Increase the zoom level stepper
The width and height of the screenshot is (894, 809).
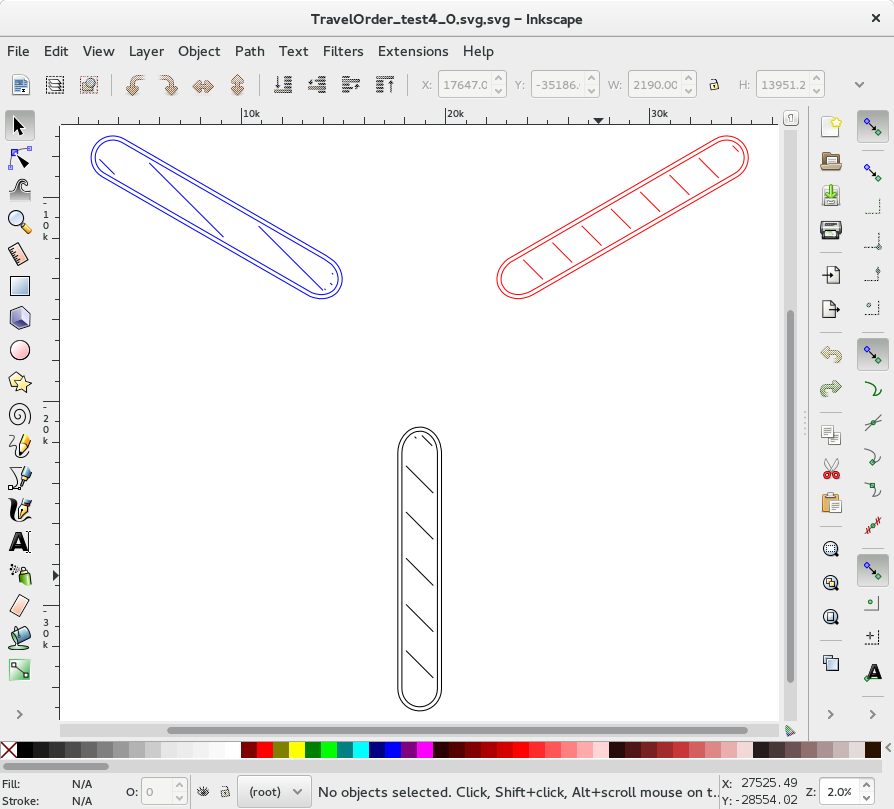coord(867,786)
